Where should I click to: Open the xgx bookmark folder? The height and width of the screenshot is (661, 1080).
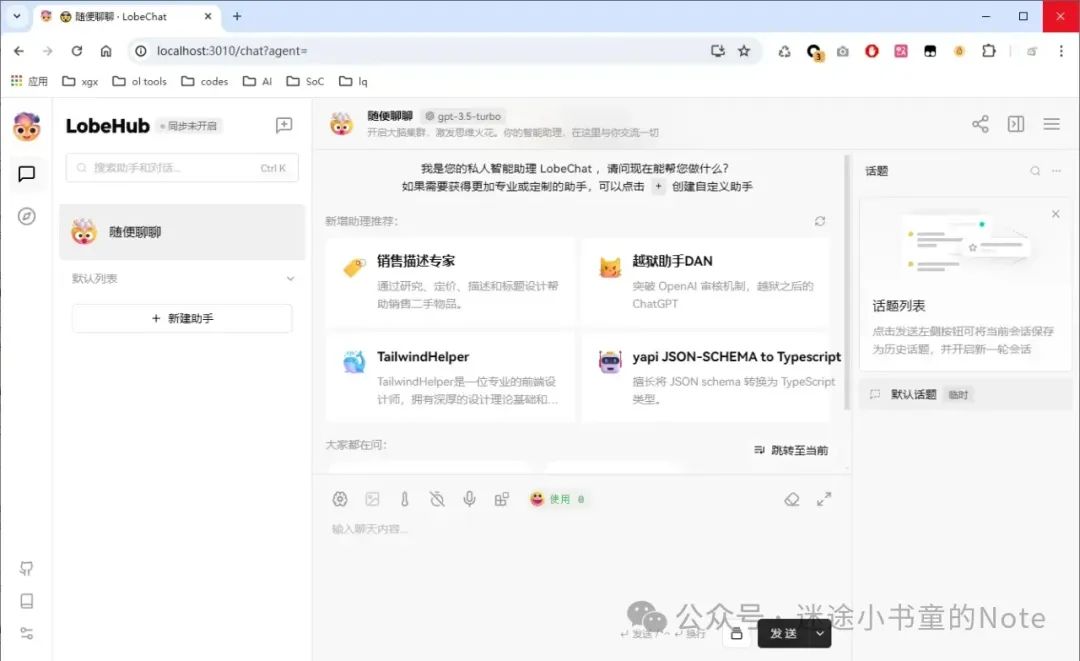[80, 81]
